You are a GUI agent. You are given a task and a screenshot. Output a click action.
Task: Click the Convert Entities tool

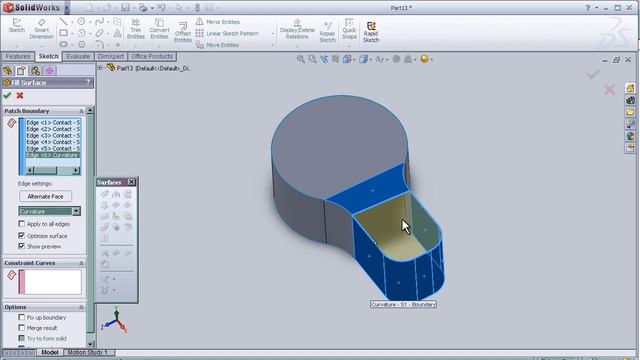click(159, 29)
